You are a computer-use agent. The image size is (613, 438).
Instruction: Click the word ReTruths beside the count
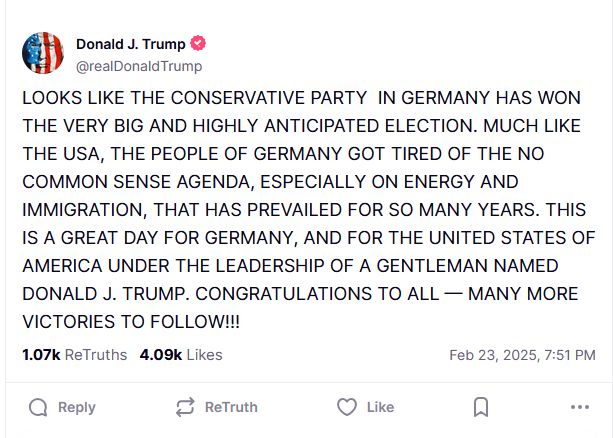point(96,355)
